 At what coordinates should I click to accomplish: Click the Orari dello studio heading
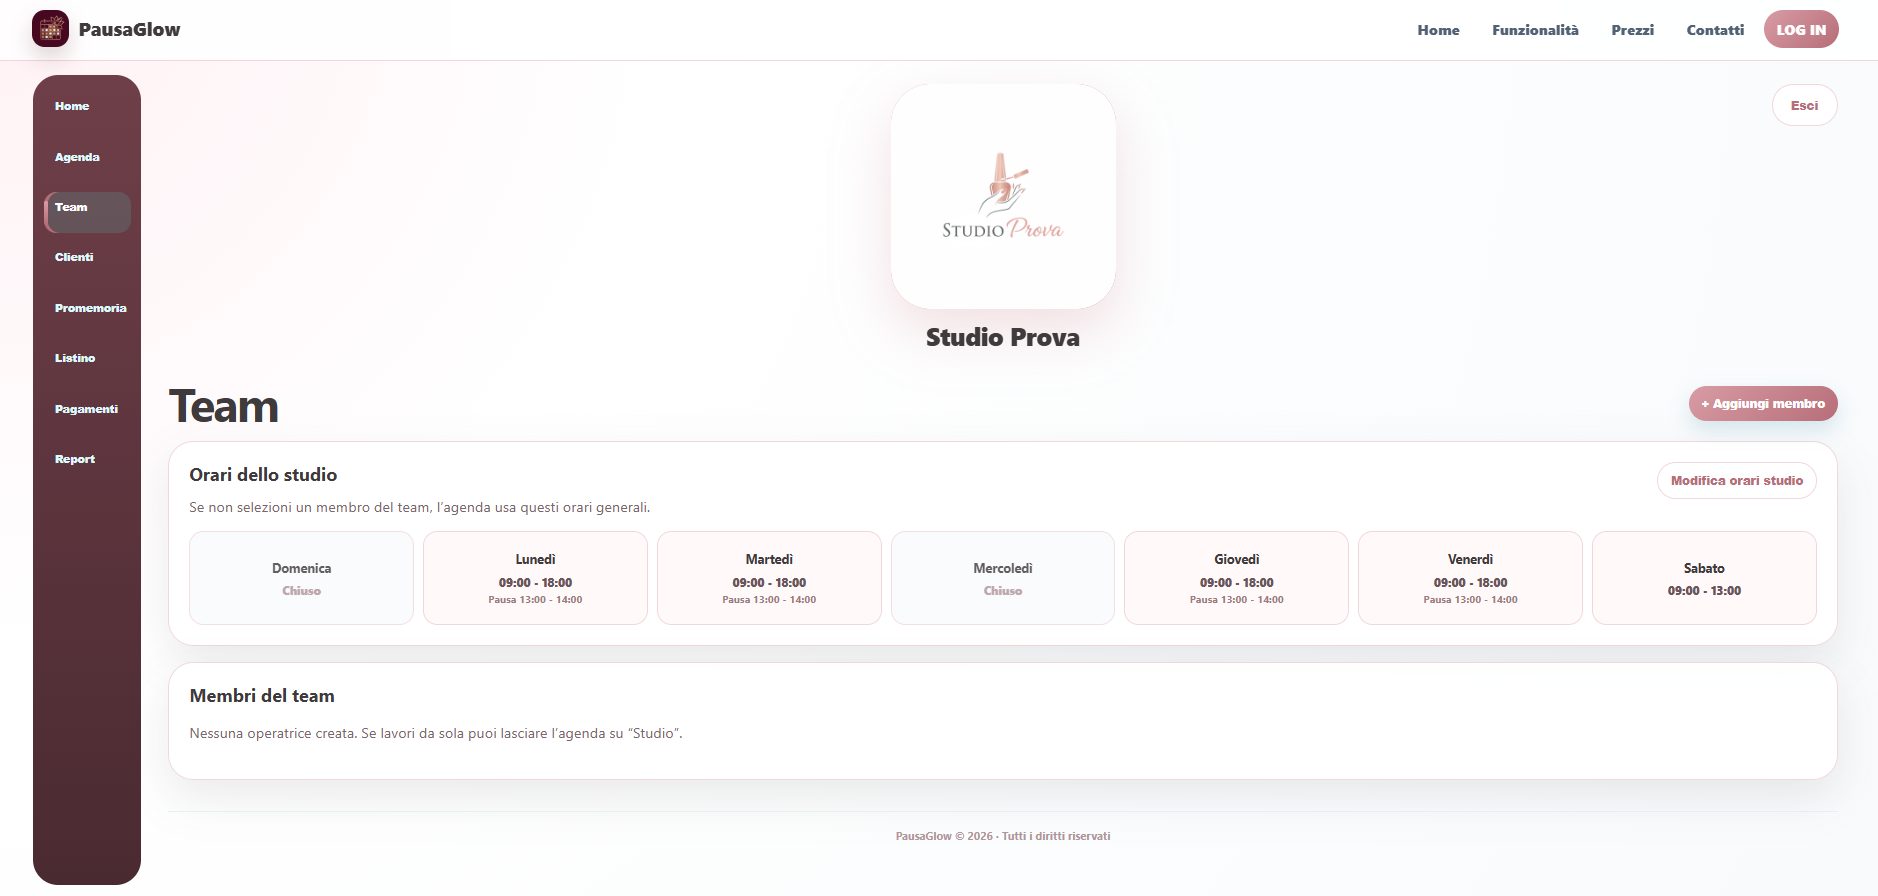pos(263,475)
